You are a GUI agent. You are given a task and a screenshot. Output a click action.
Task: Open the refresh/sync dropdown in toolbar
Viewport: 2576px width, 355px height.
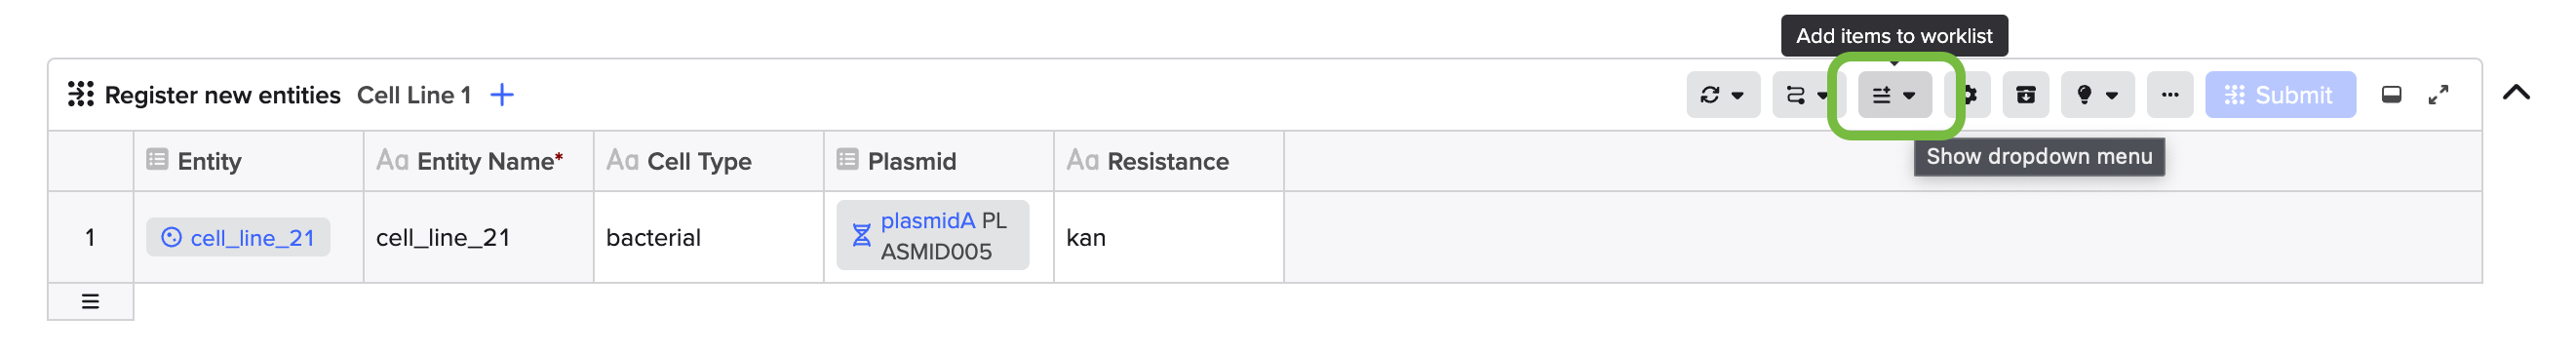point(1722,95)
